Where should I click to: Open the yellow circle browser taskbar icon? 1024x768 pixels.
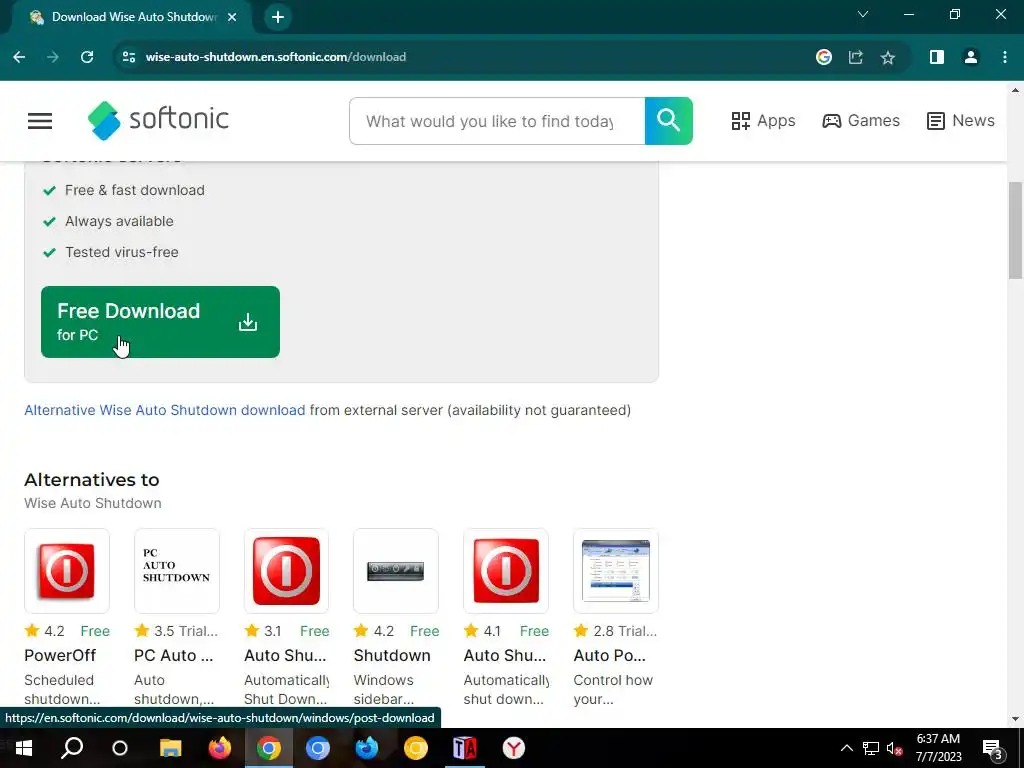coord(415,748)
